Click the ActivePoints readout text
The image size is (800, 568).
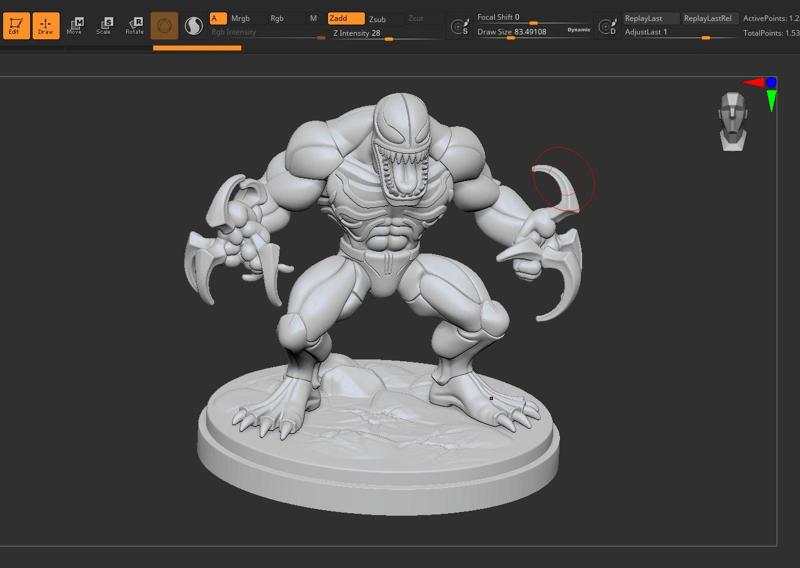(x=771, y=18)
